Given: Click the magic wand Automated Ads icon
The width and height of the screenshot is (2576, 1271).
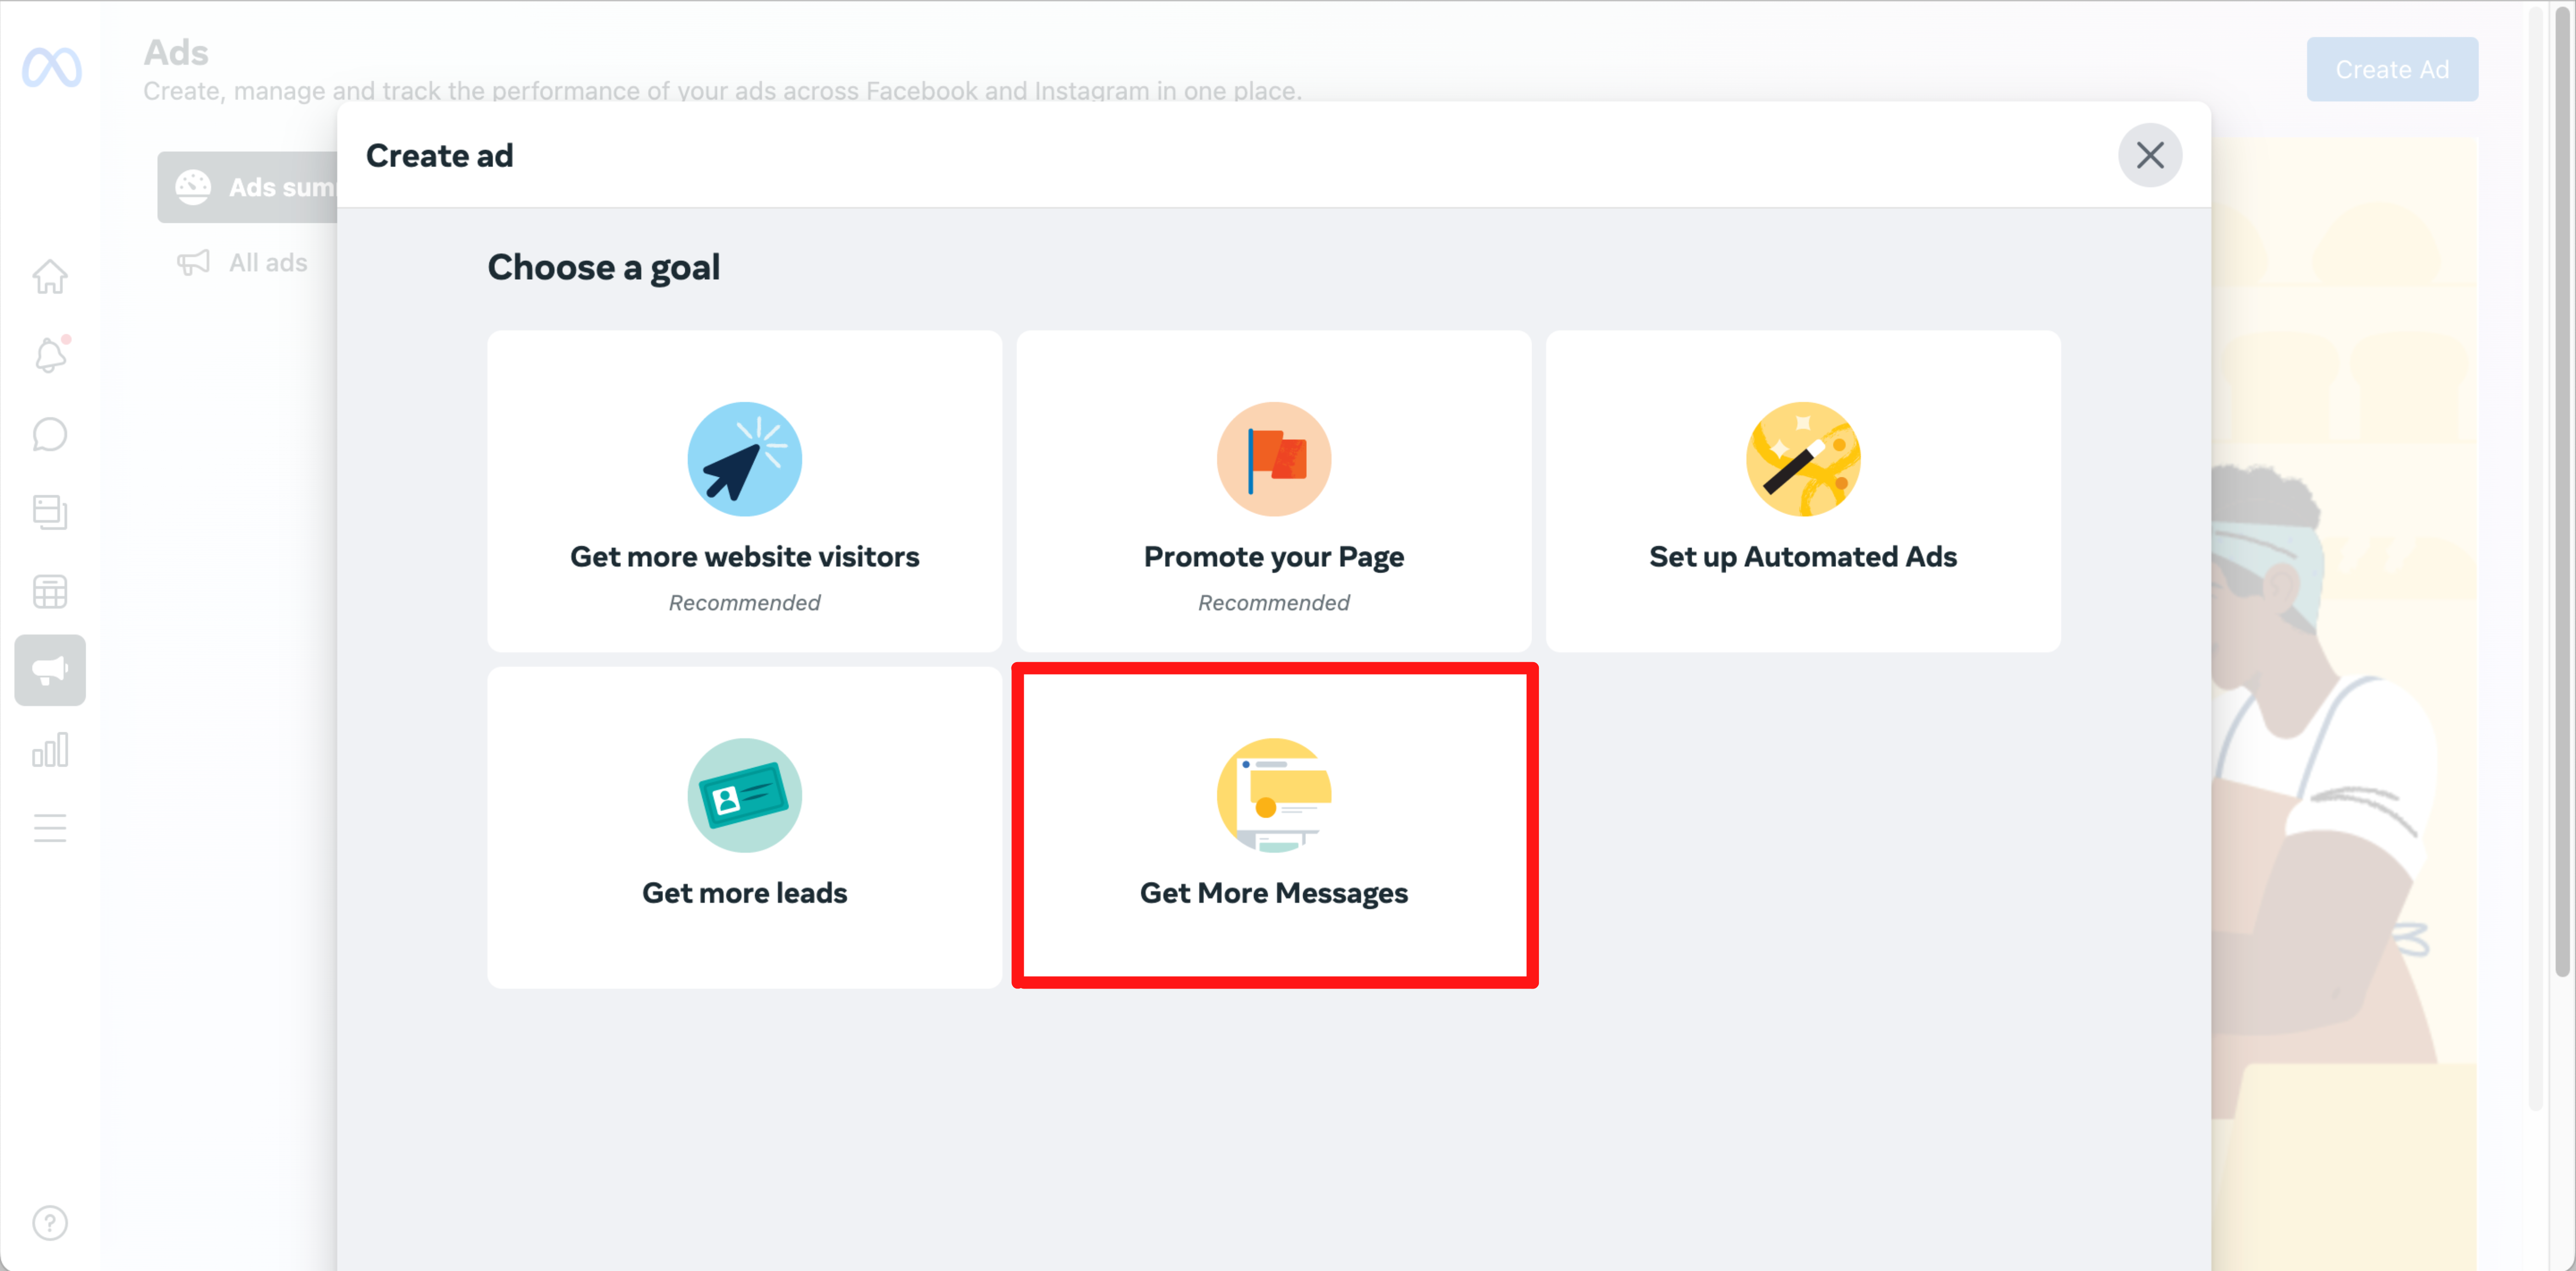Looking at the screenshot, I should click(x=1802, y=459).
